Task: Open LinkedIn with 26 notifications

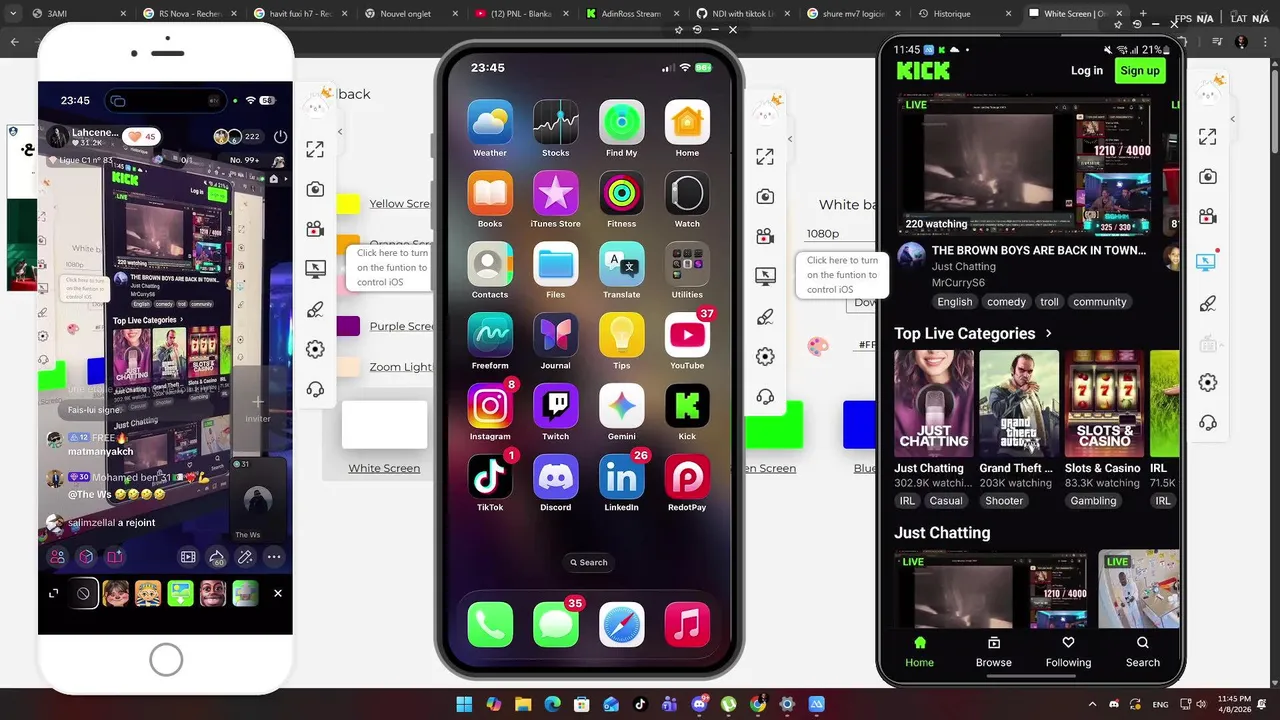Action: click(622, 477)
